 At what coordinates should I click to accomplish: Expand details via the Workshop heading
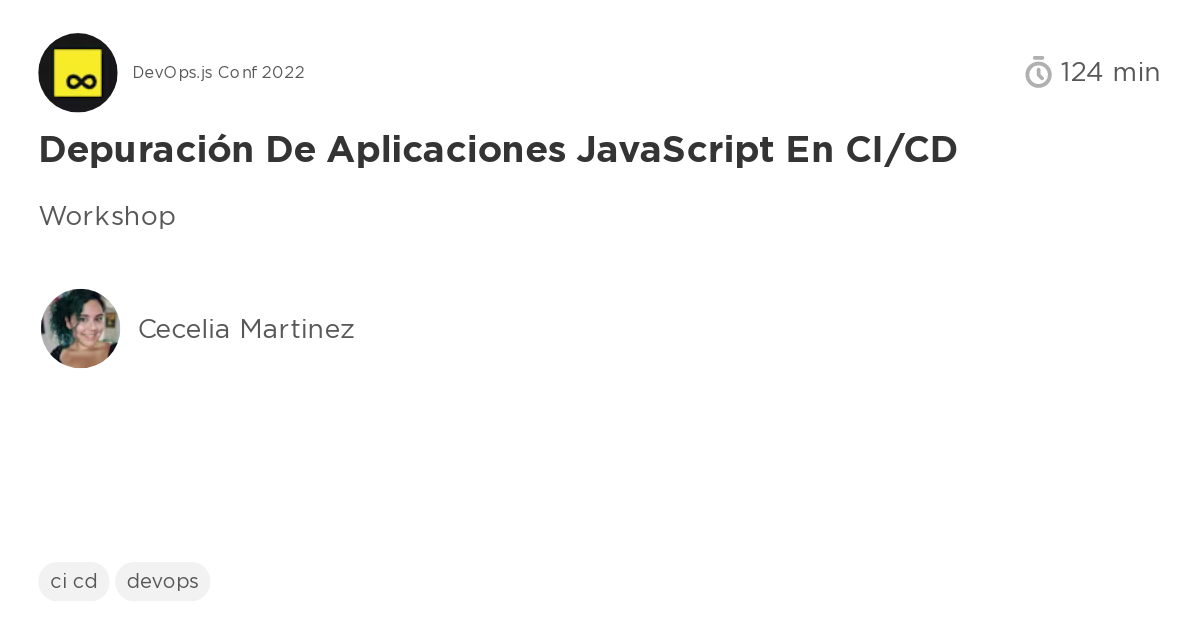point(107,216)
